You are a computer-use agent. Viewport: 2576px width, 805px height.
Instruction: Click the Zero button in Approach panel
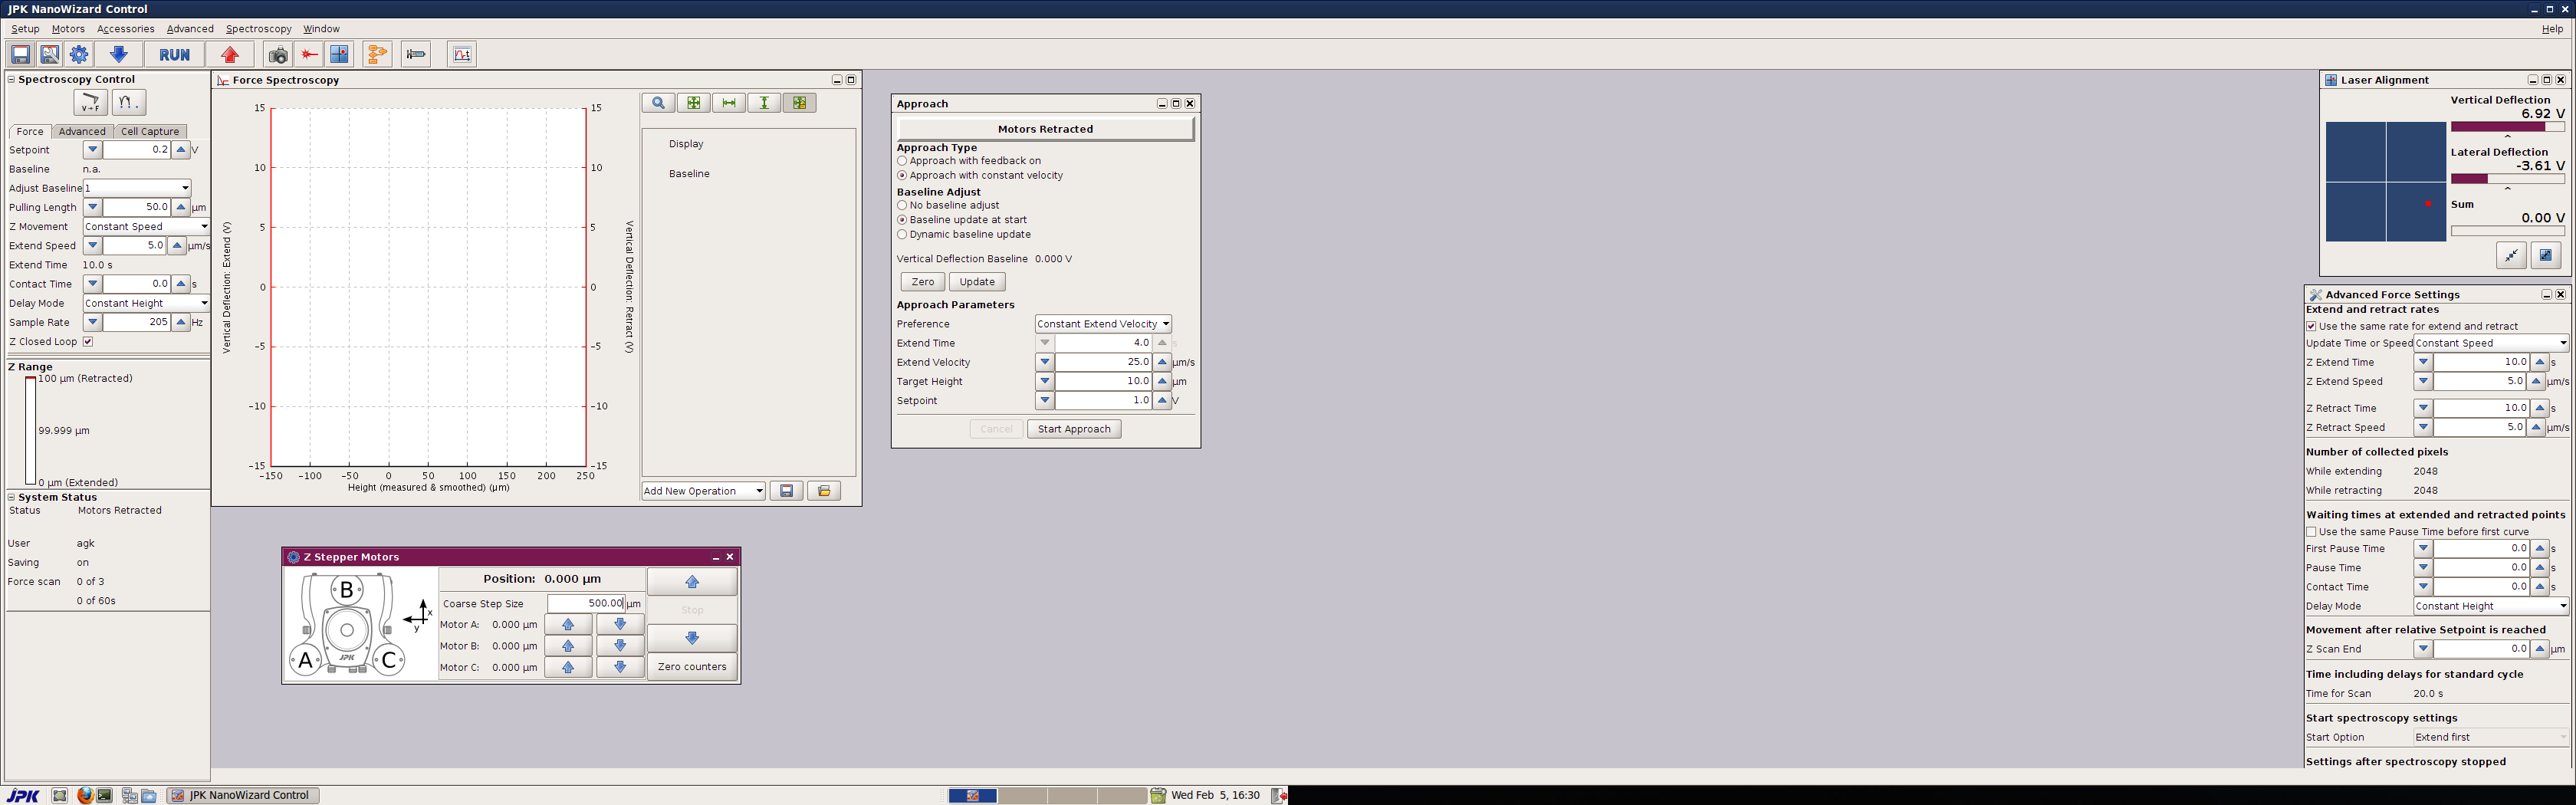[x=923, y=282]
